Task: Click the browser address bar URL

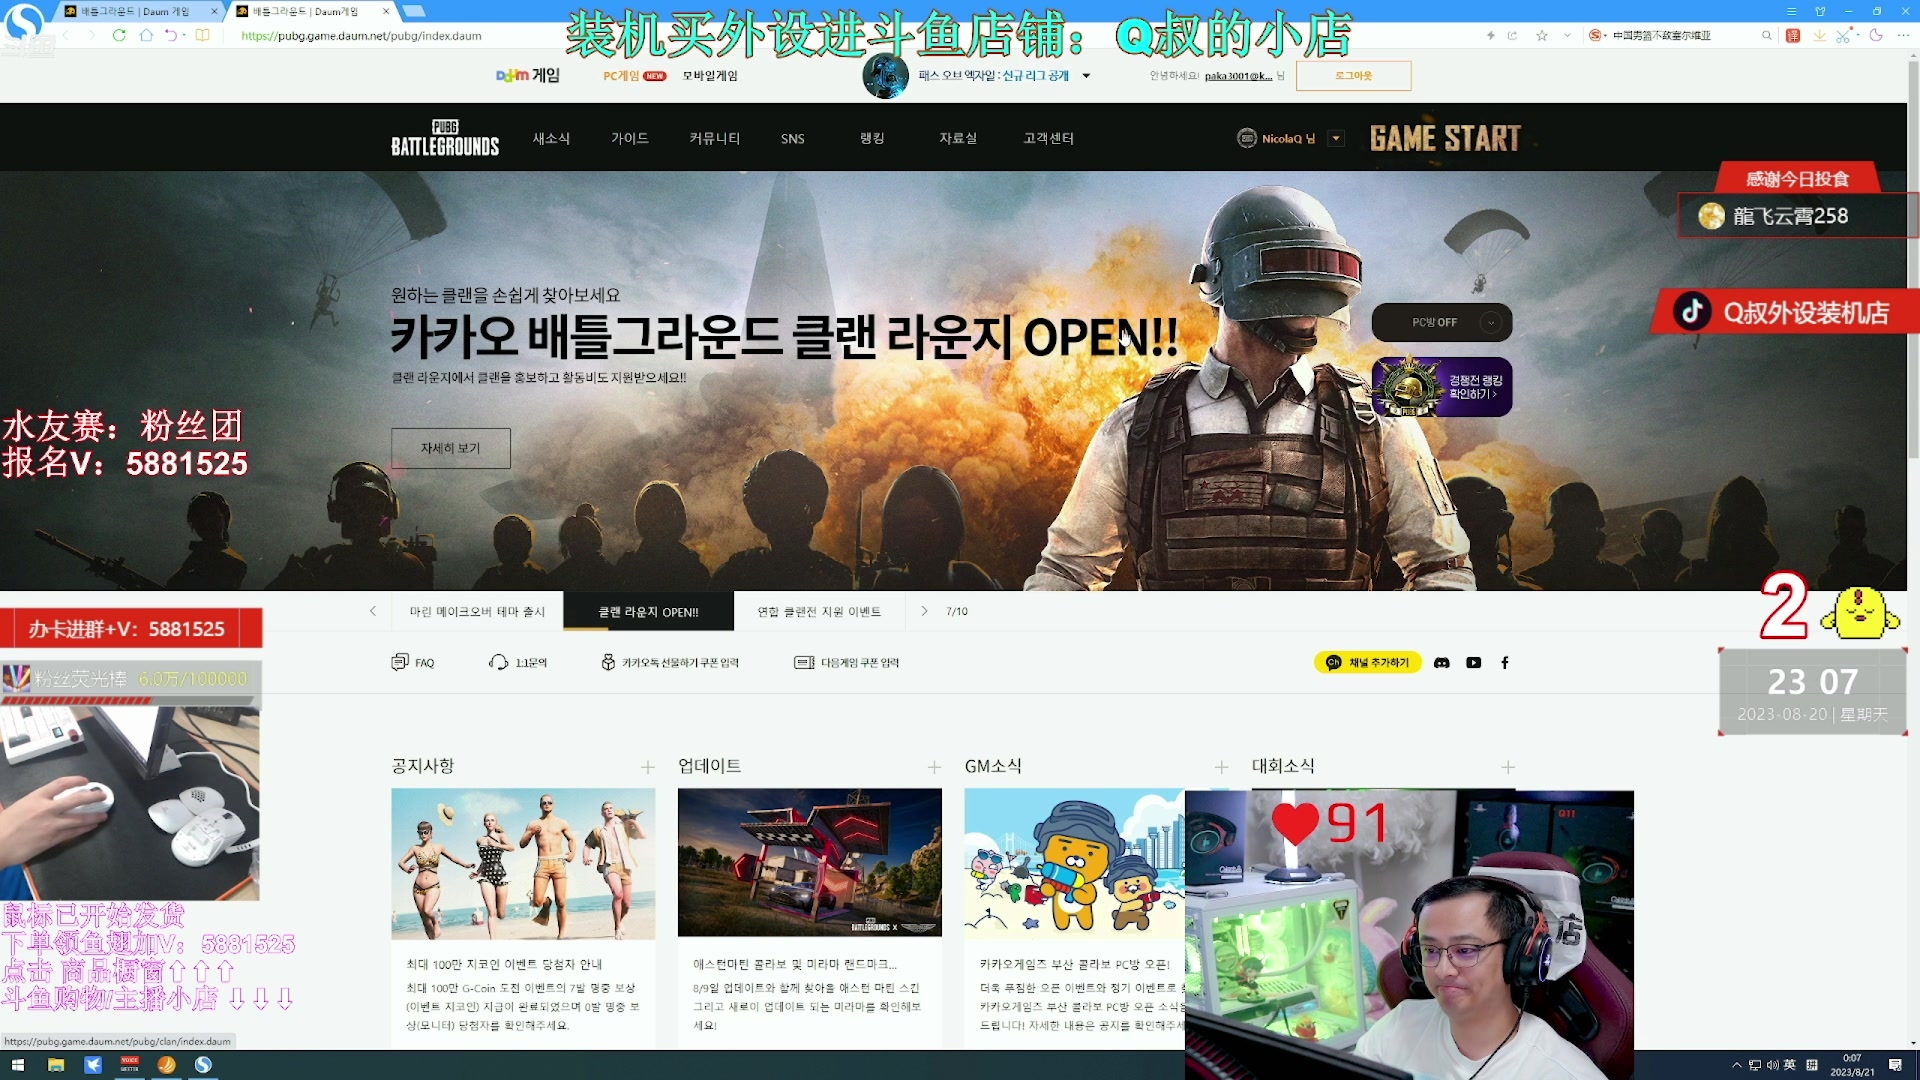Action: (x=361, y=35)
